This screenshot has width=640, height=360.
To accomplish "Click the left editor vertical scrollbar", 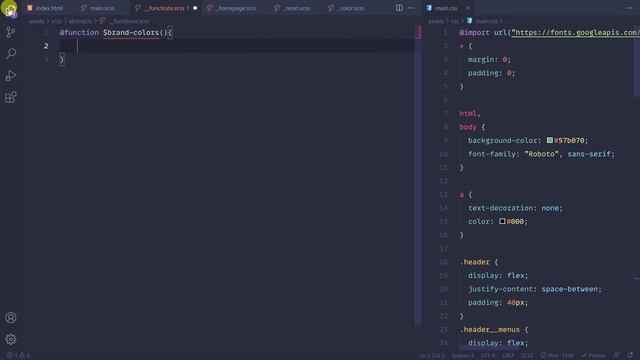I will tap(418, 176).
